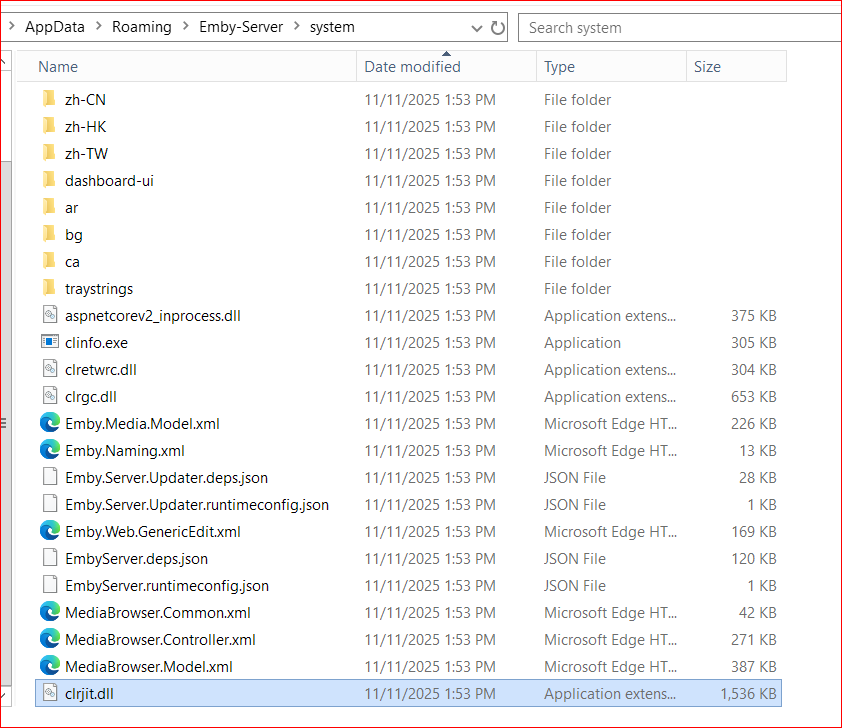Click the dashboard-ui folder icon
Viewport: 842px width, 728px height.
tap(49, 180)
